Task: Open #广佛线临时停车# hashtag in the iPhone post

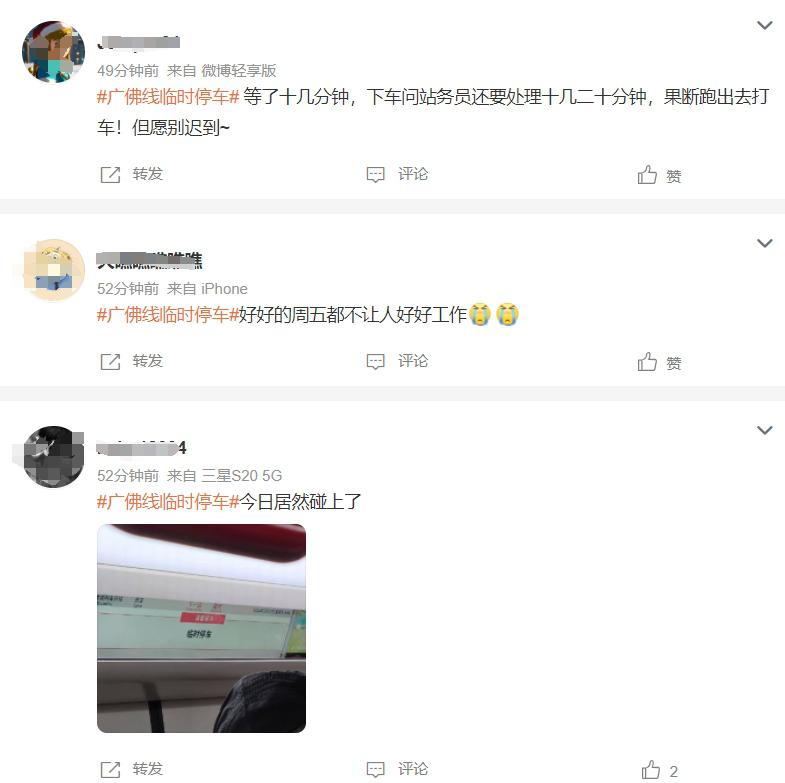Action: (168, 315)
